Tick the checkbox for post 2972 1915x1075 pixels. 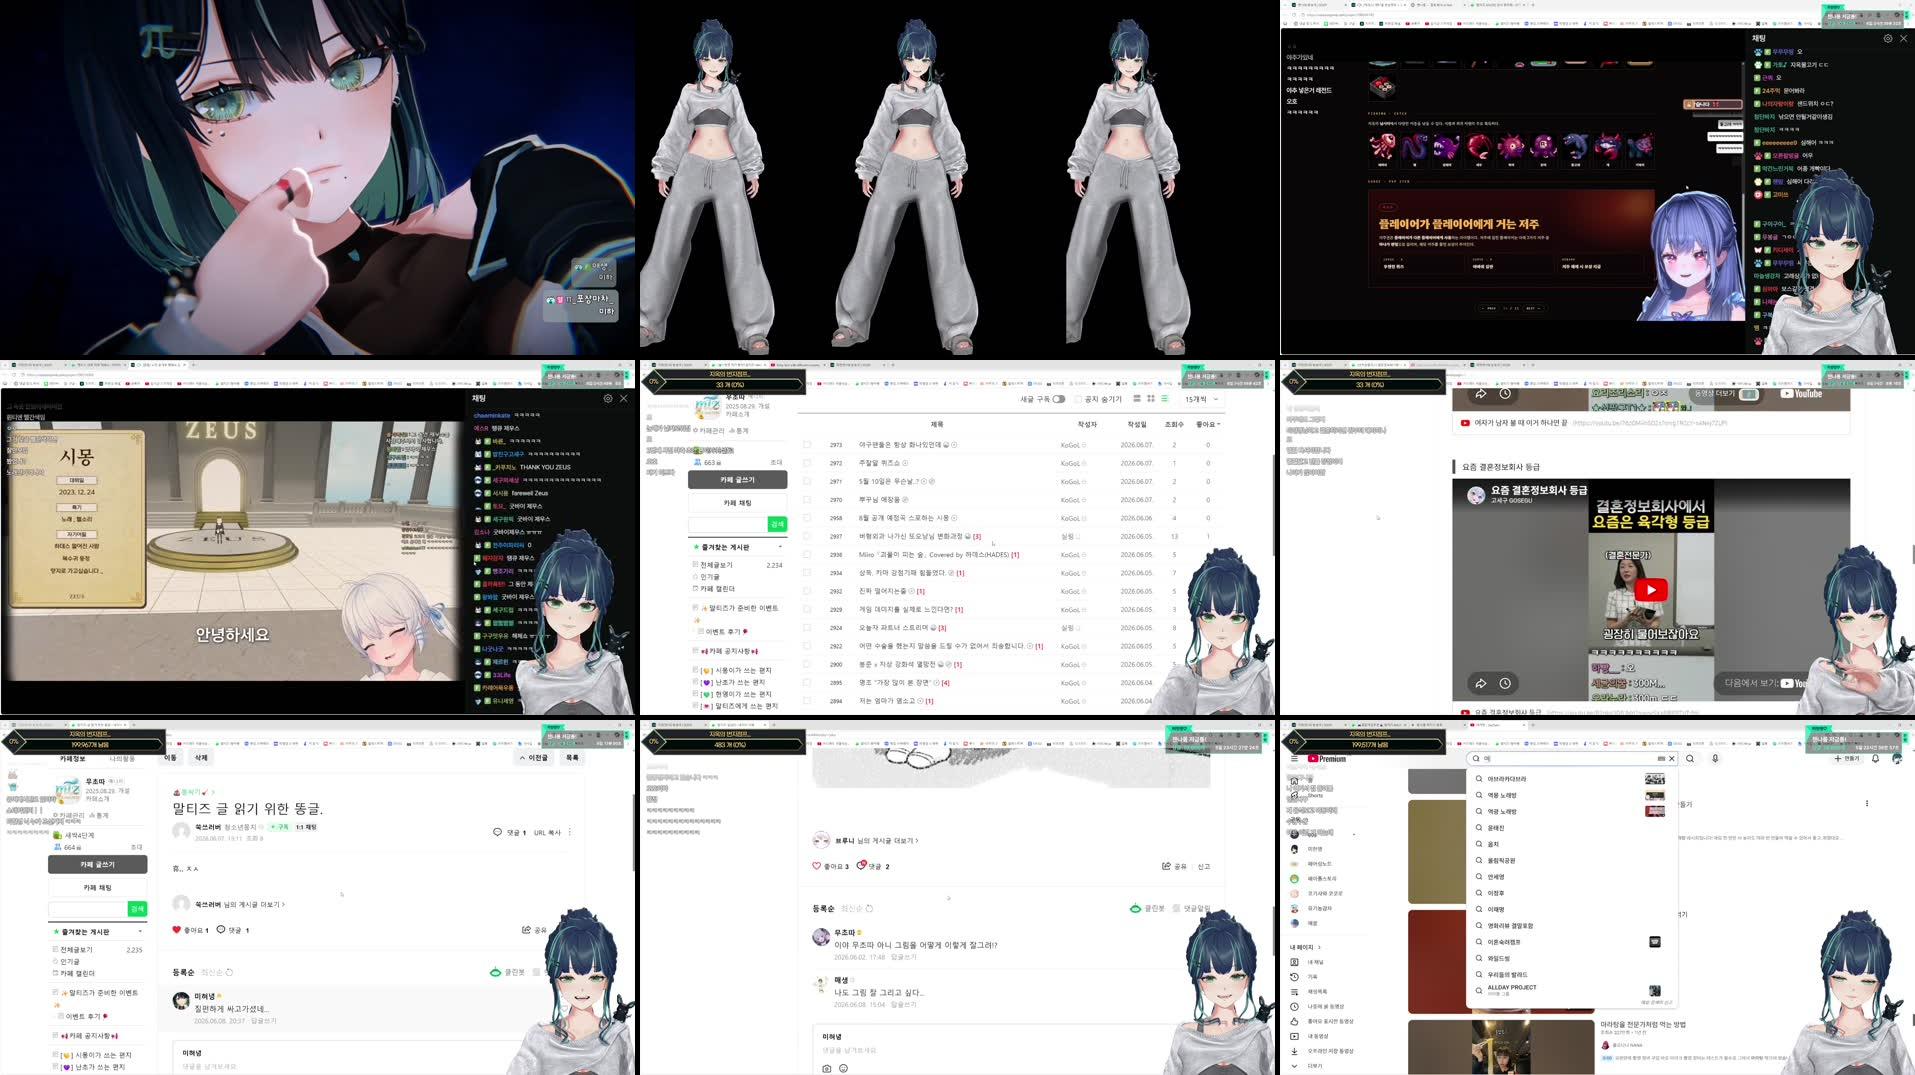(807, 463)
